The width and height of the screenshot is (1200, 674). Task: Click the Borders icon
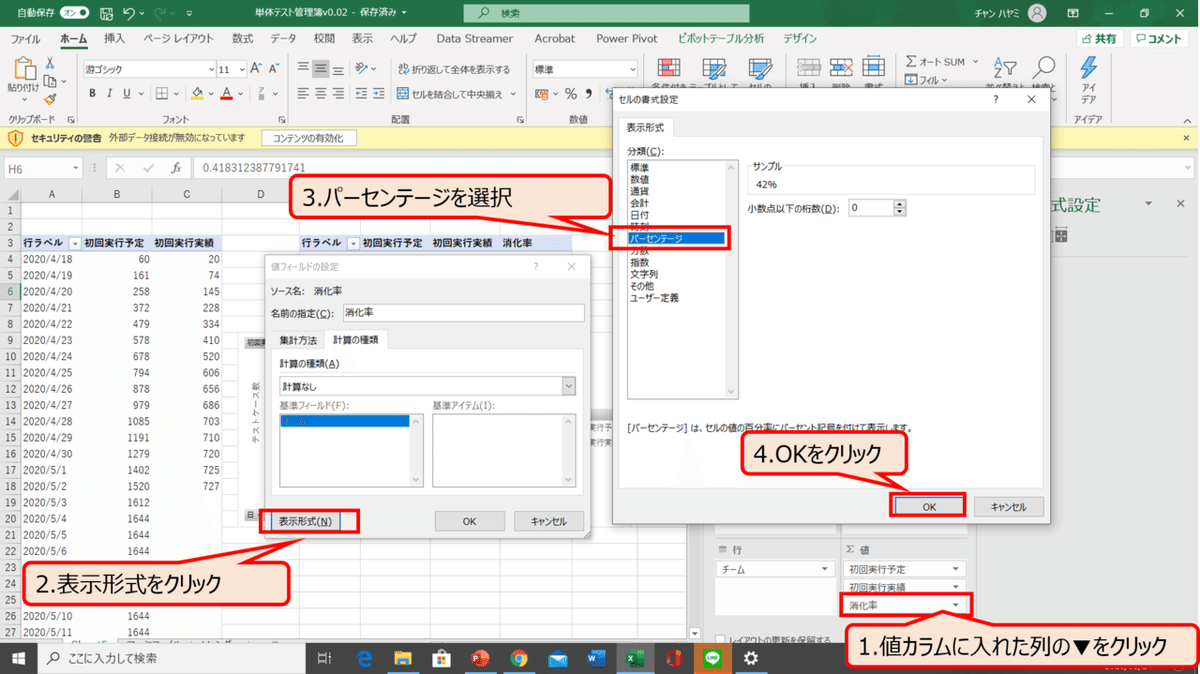click(161, 94)
